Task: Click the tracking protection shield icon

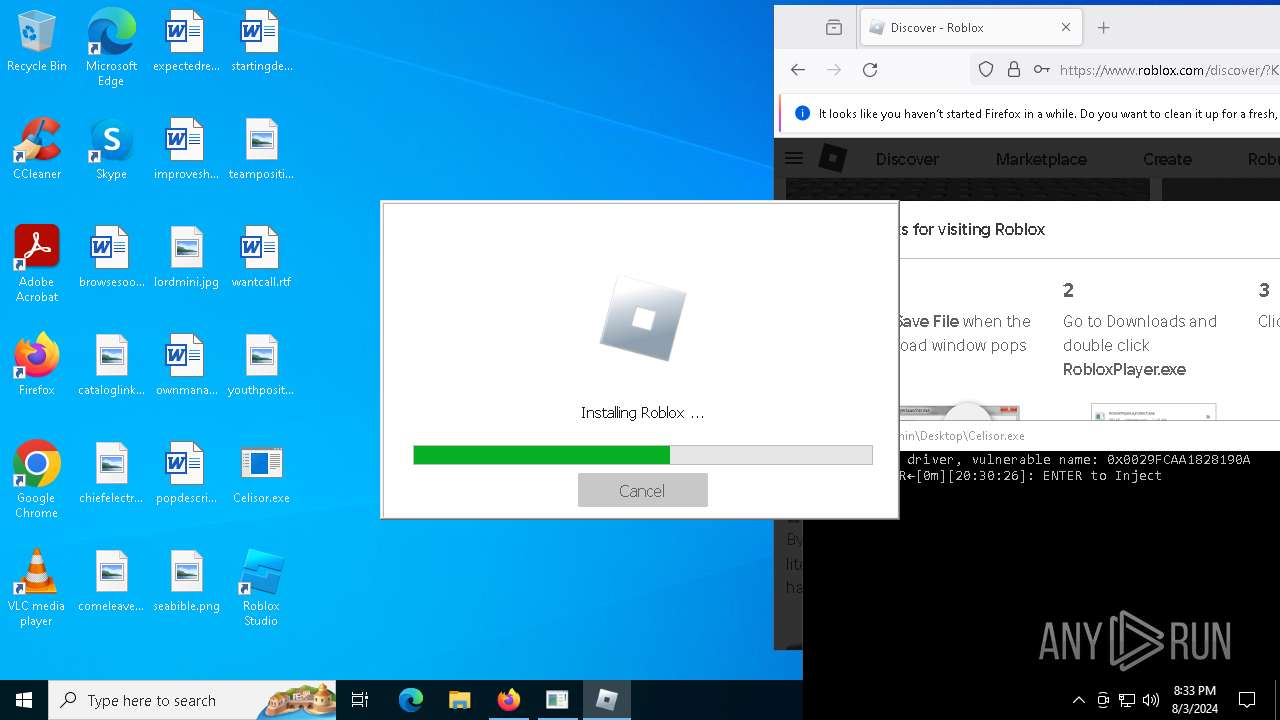Action: [986, 70]
